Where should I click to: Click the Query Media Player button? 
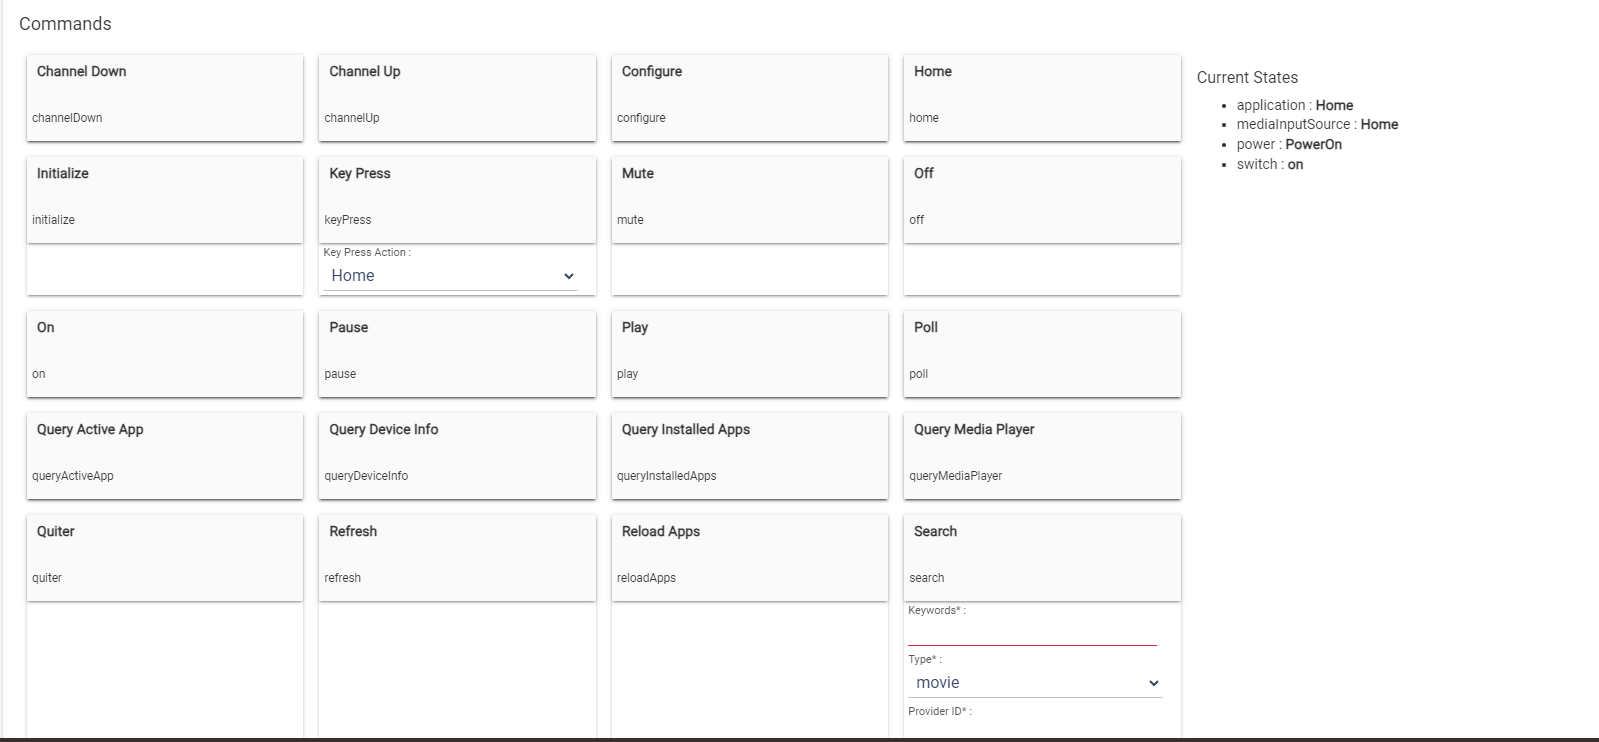pyautogui.click(x=1041, y=455)
